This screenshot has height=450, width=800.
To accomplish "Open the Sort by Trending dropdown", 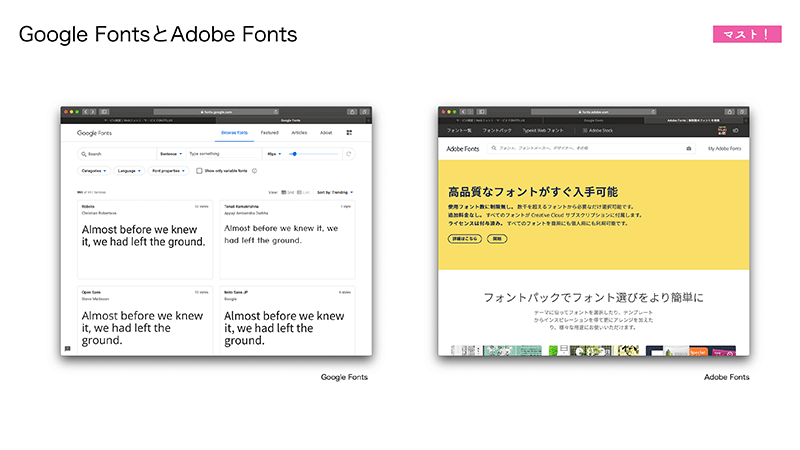I will [336, 191].
